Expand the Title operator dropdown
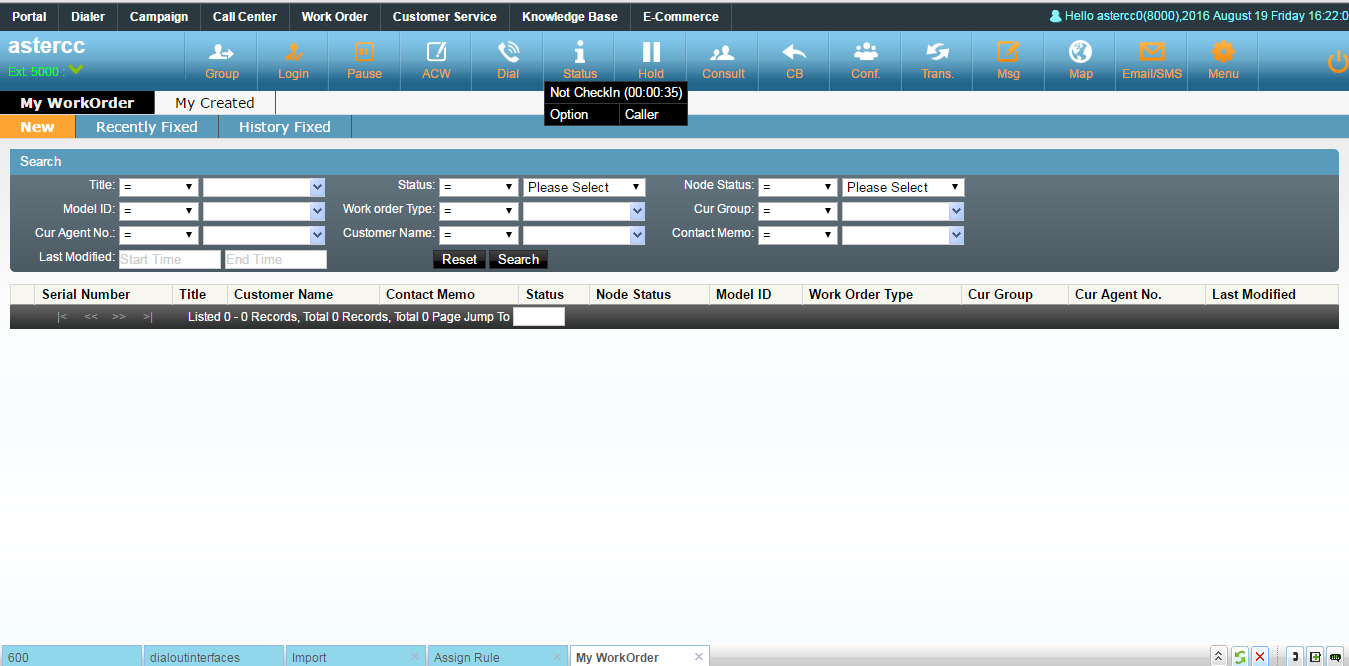The image size is (1349, 666). 159,187
